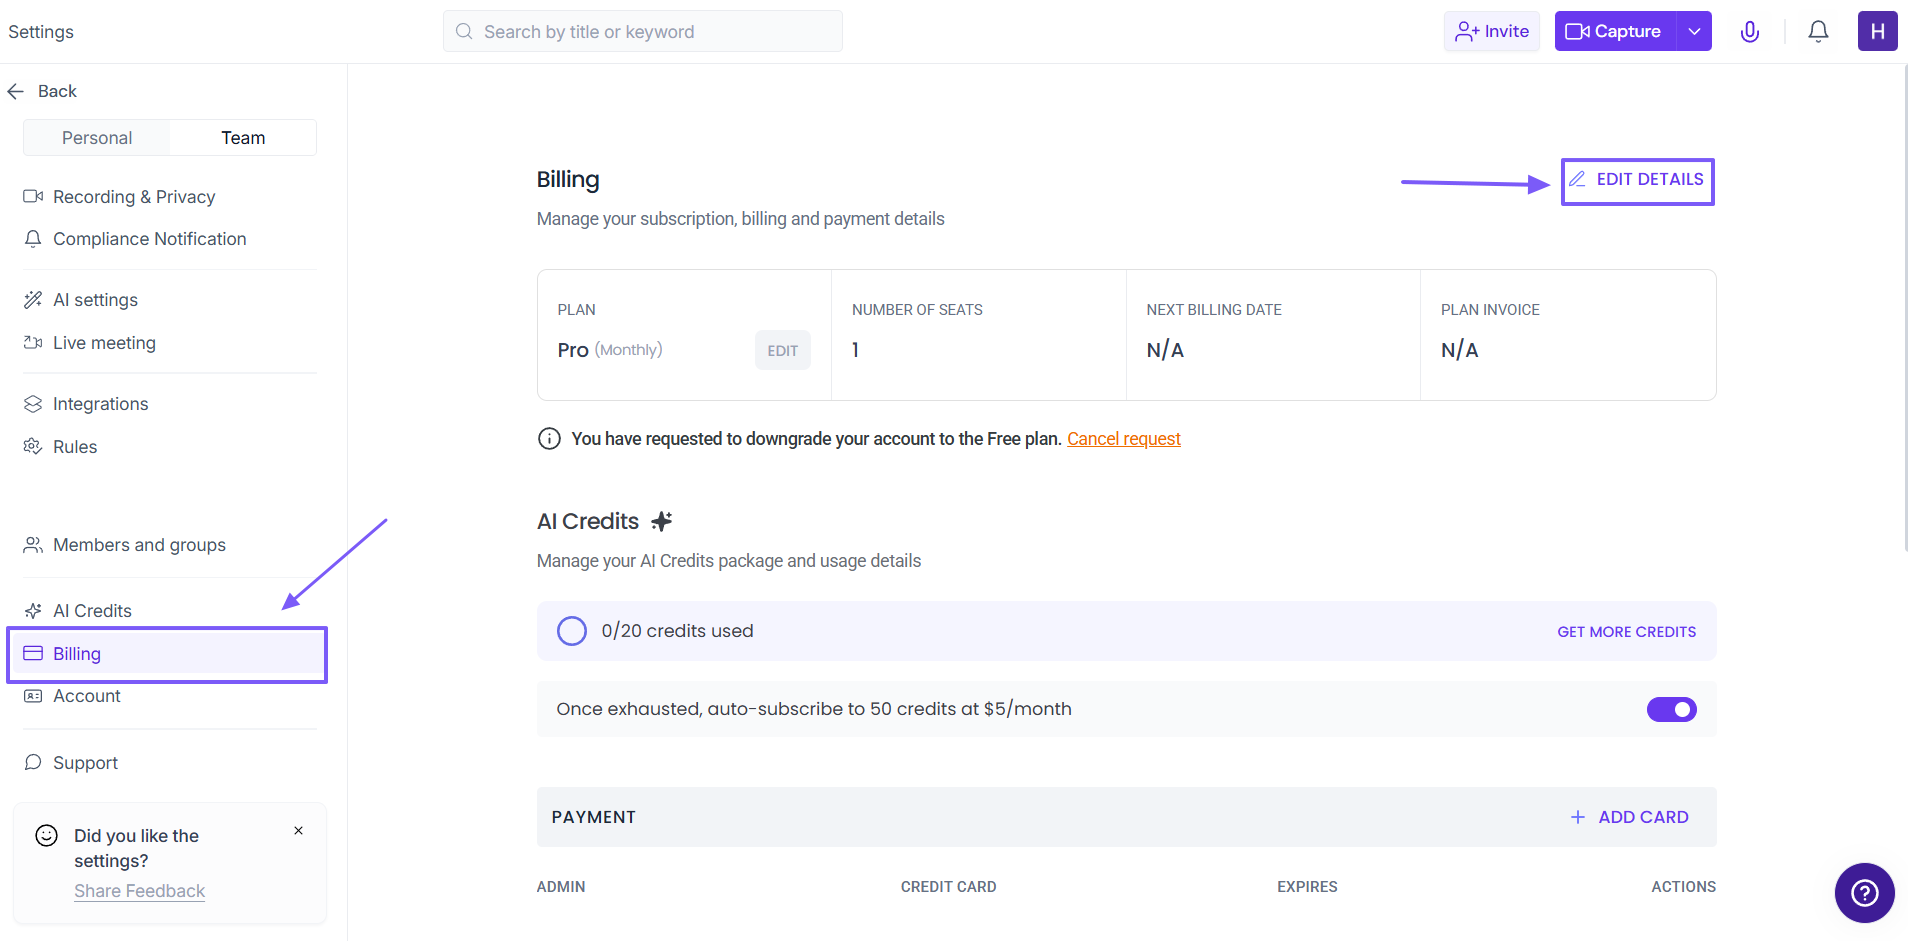Click the microphone icon in top bar
Screen dimensions: 1908x941
coord(1750,32)
